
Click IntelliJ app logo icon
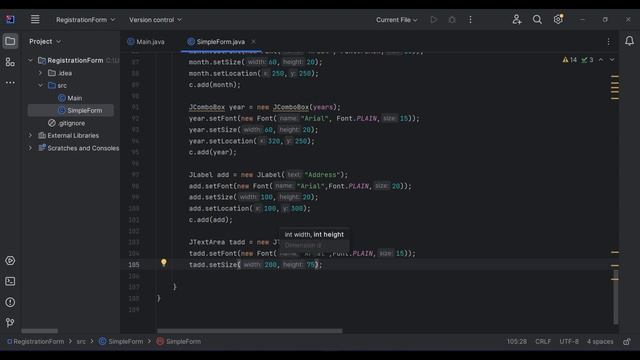click(10, 19)
